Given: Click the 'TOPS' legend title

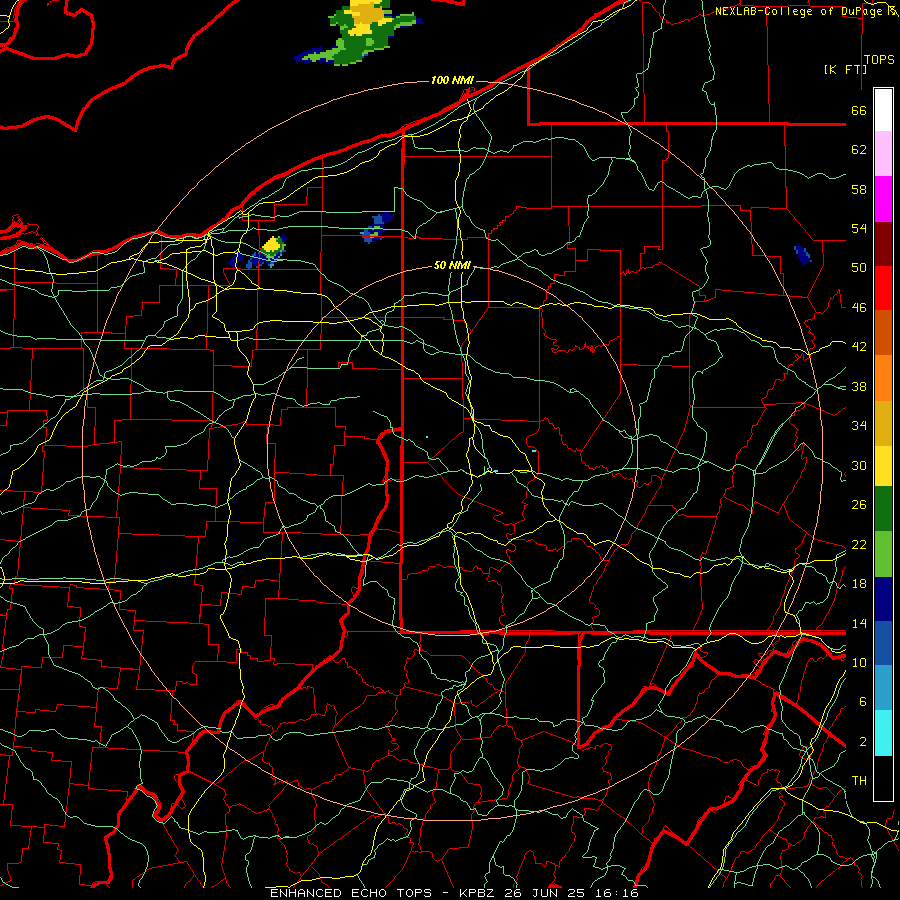Looking at the screenshot, I should [x=879, y=59].
